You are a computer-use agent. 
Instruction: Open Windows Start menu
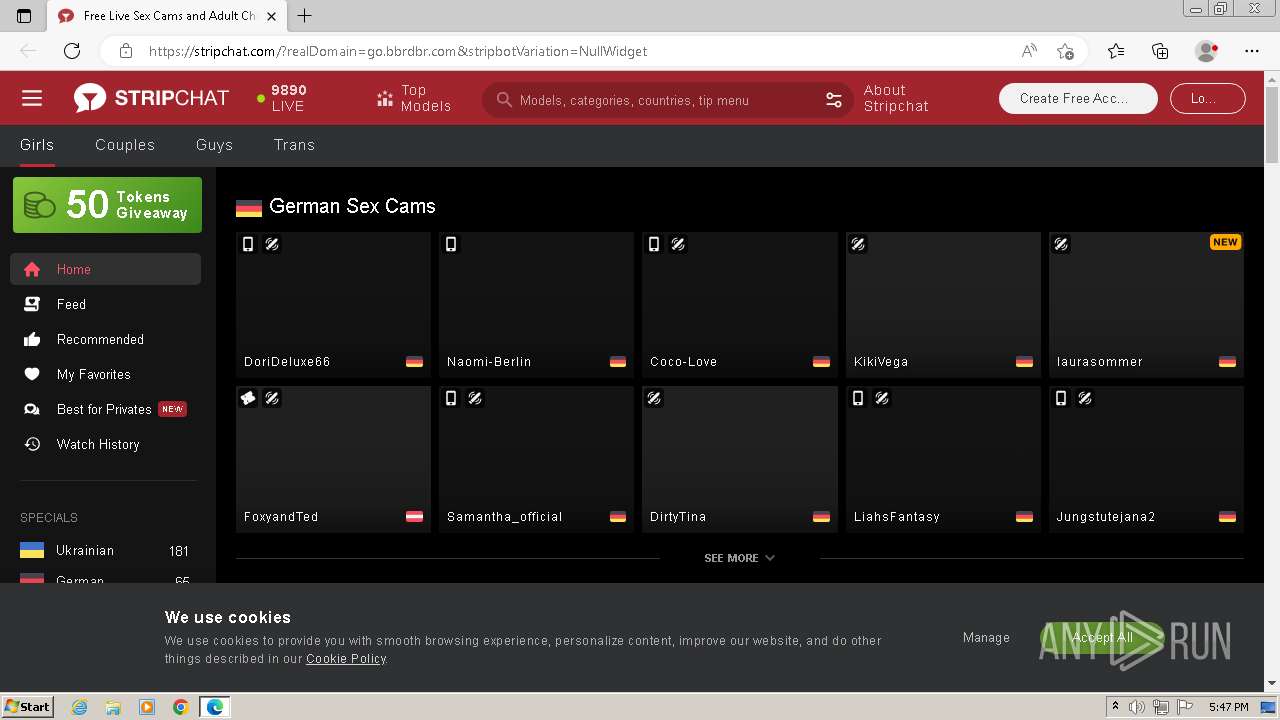pyautogui.click(x=28, y=706)
